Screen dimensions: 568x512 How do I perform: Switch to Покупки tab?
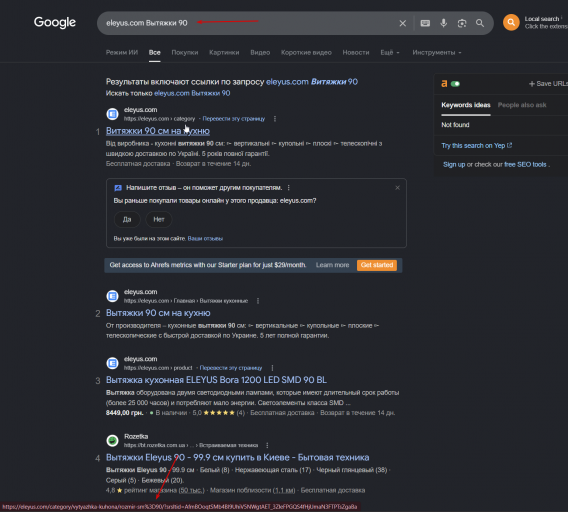coord(185,53)
